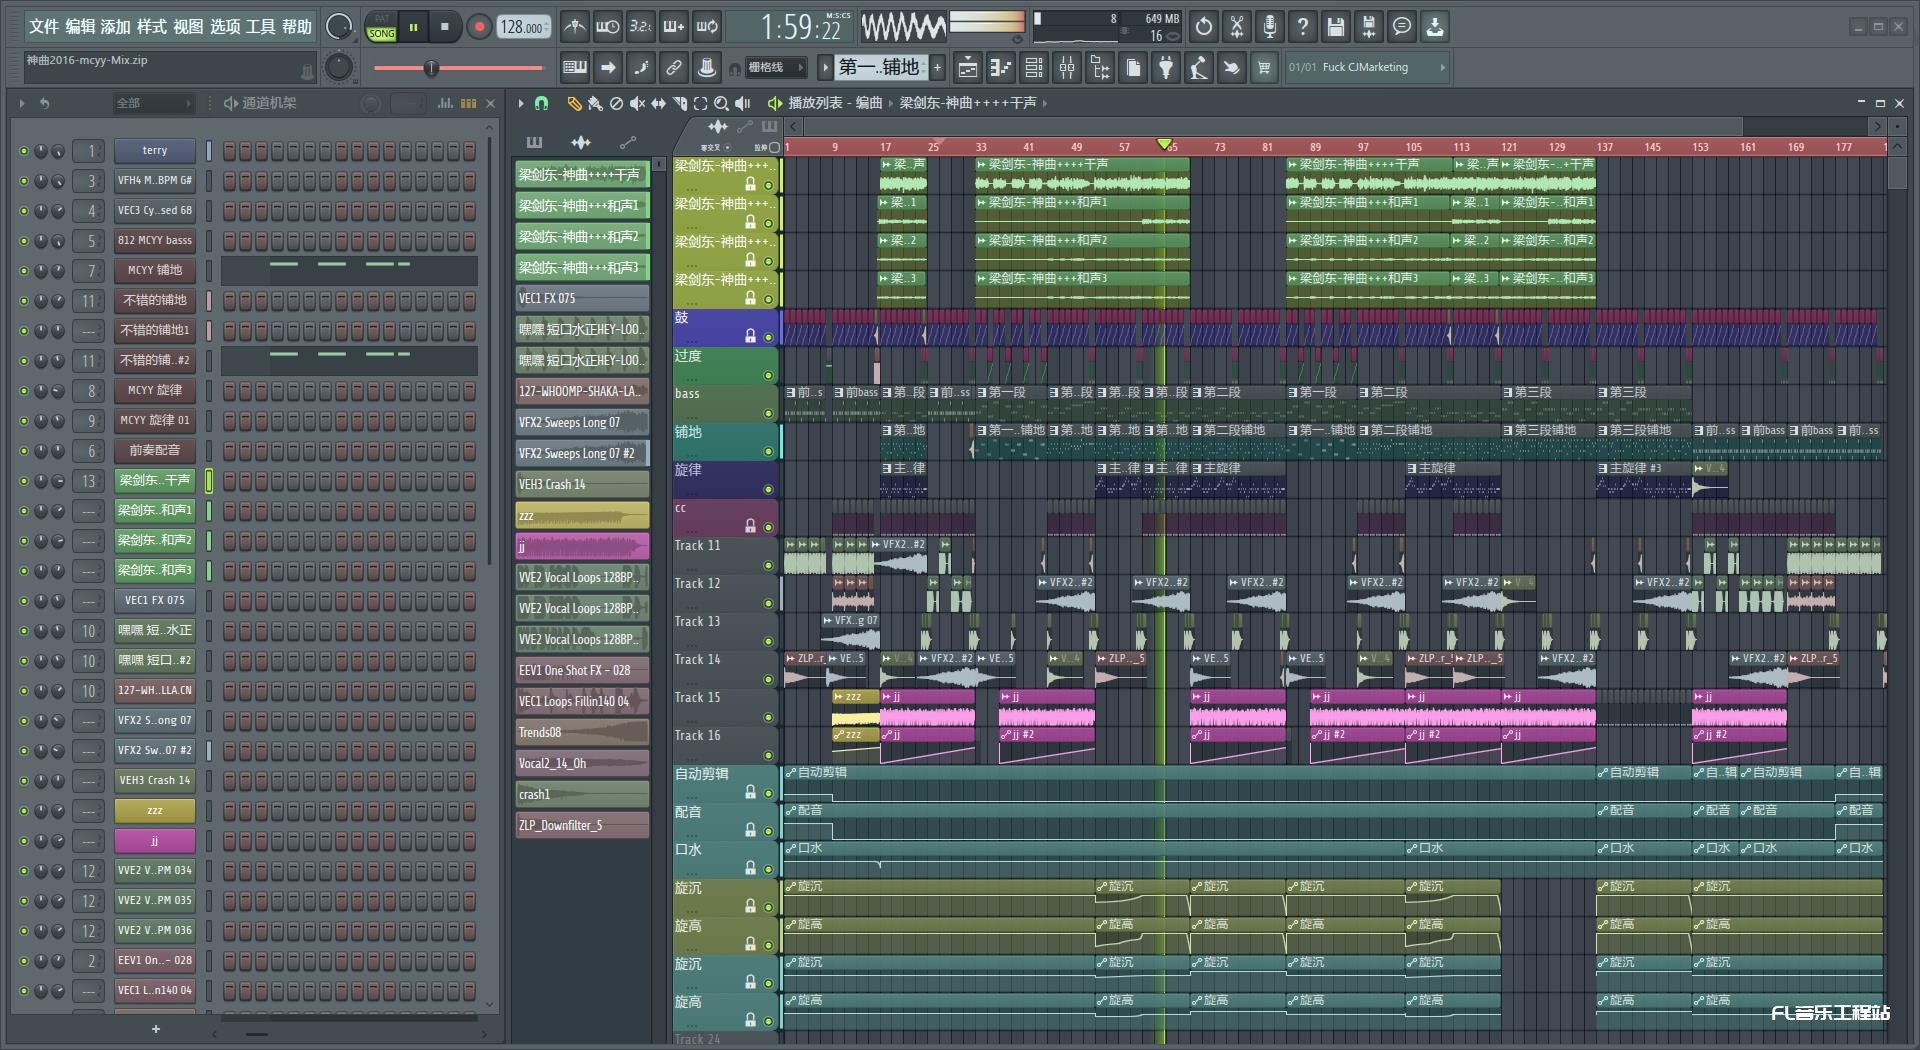Click the plus next to the pattern name
Image resolution: width=1920 pixels, height=1050 pixels.
[x=937, y=68]
